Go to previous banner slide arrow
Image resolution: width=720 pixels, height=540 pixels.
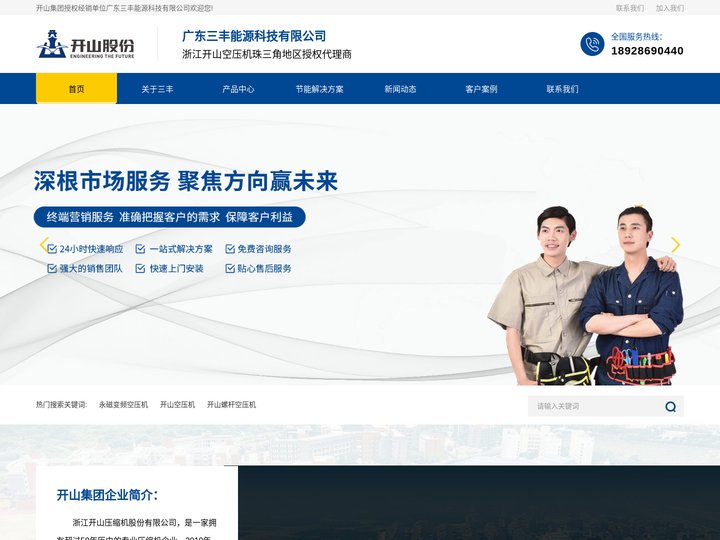44,245
